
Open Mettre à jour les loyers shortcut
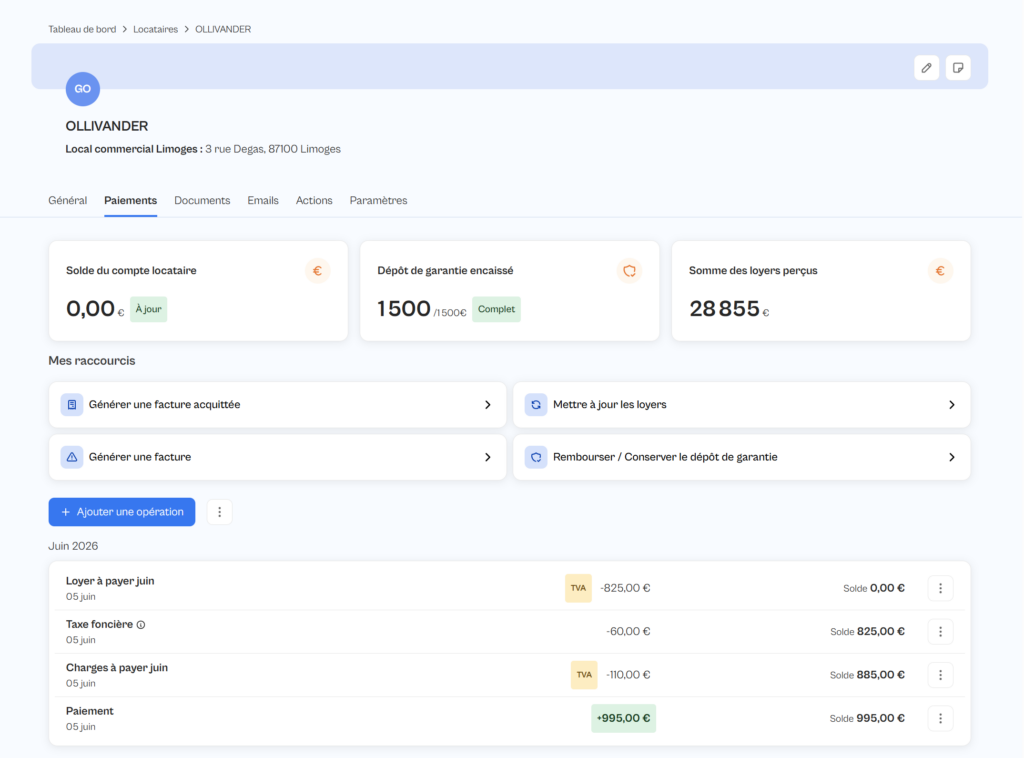click(742, 405)
